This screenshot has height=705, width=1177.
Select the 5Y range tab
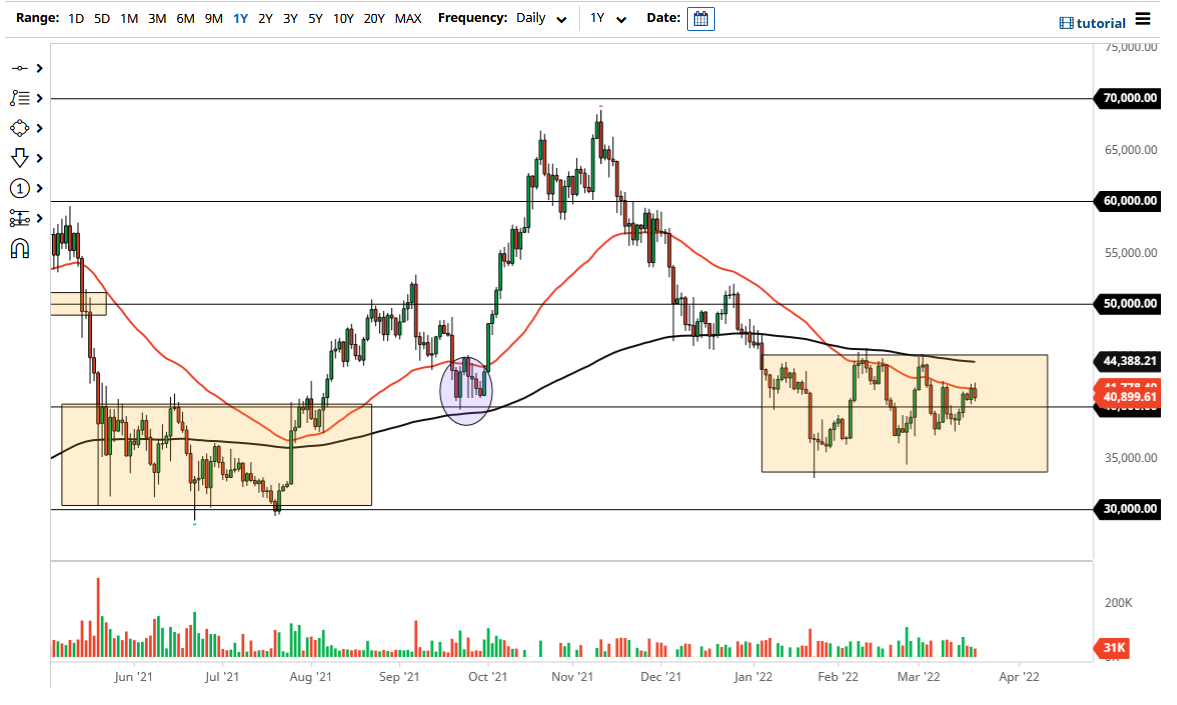click(x=314, y=18)
